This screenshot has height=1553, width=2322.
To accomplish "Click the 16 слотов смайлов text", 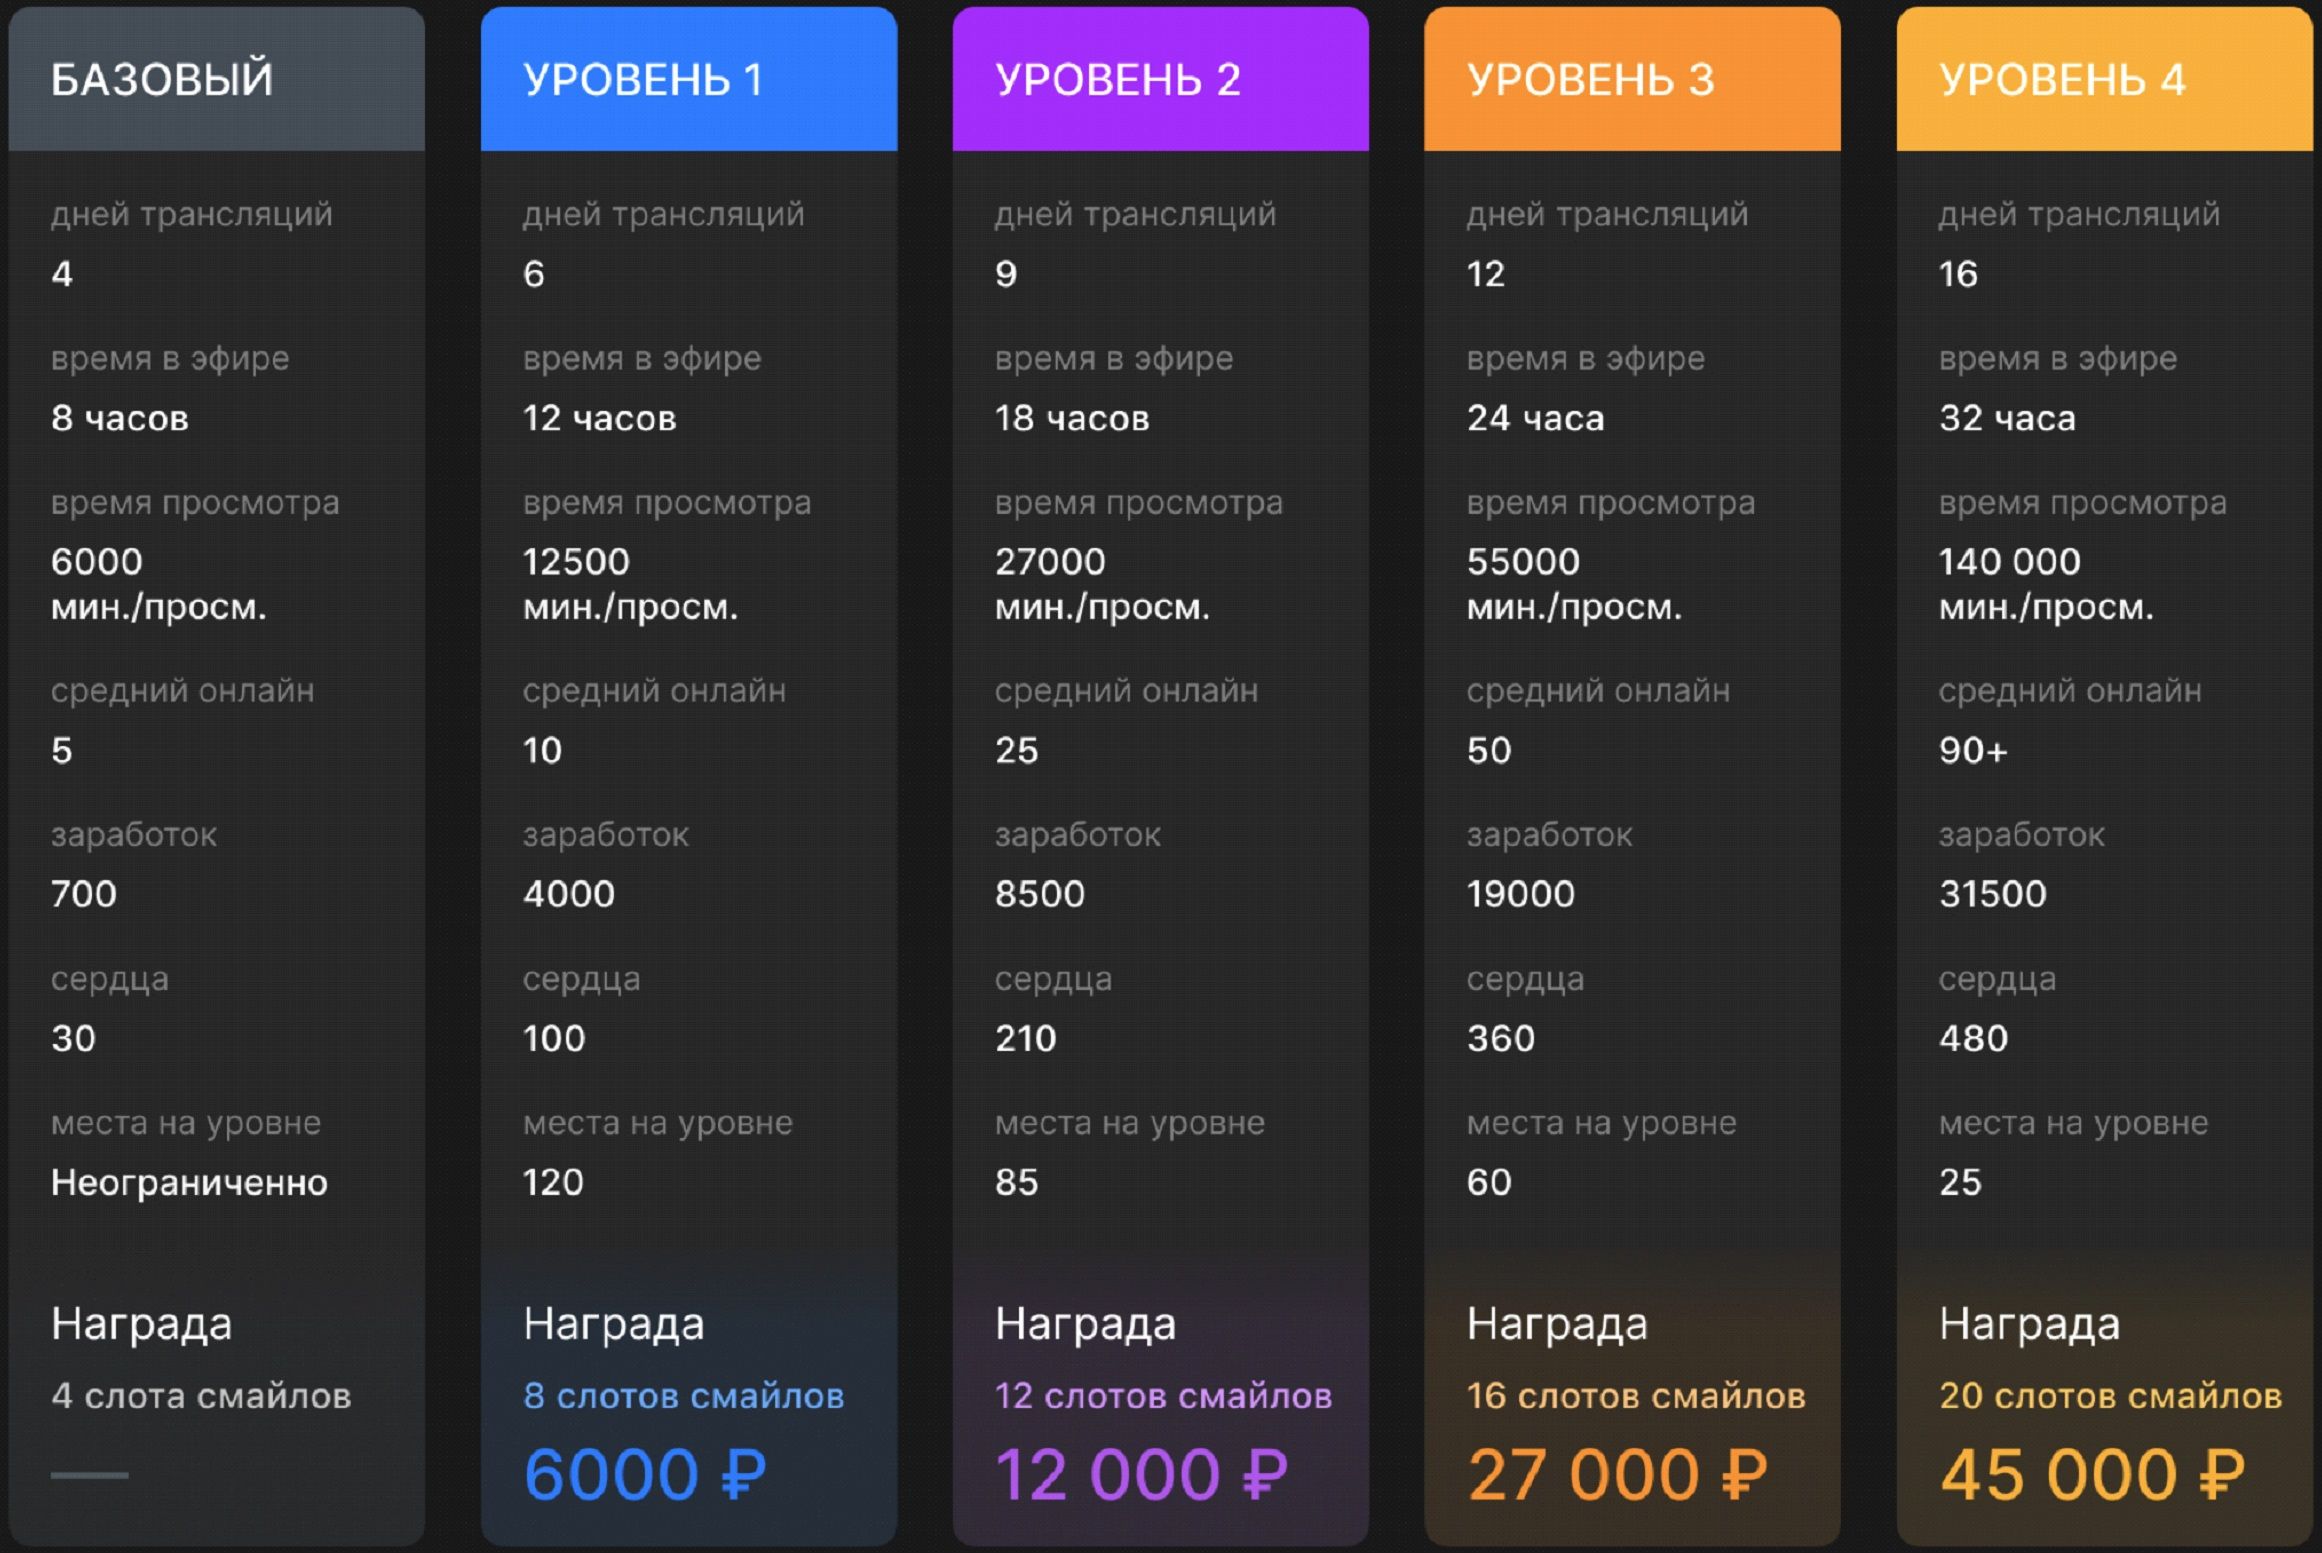I will click(1636, 1395).
